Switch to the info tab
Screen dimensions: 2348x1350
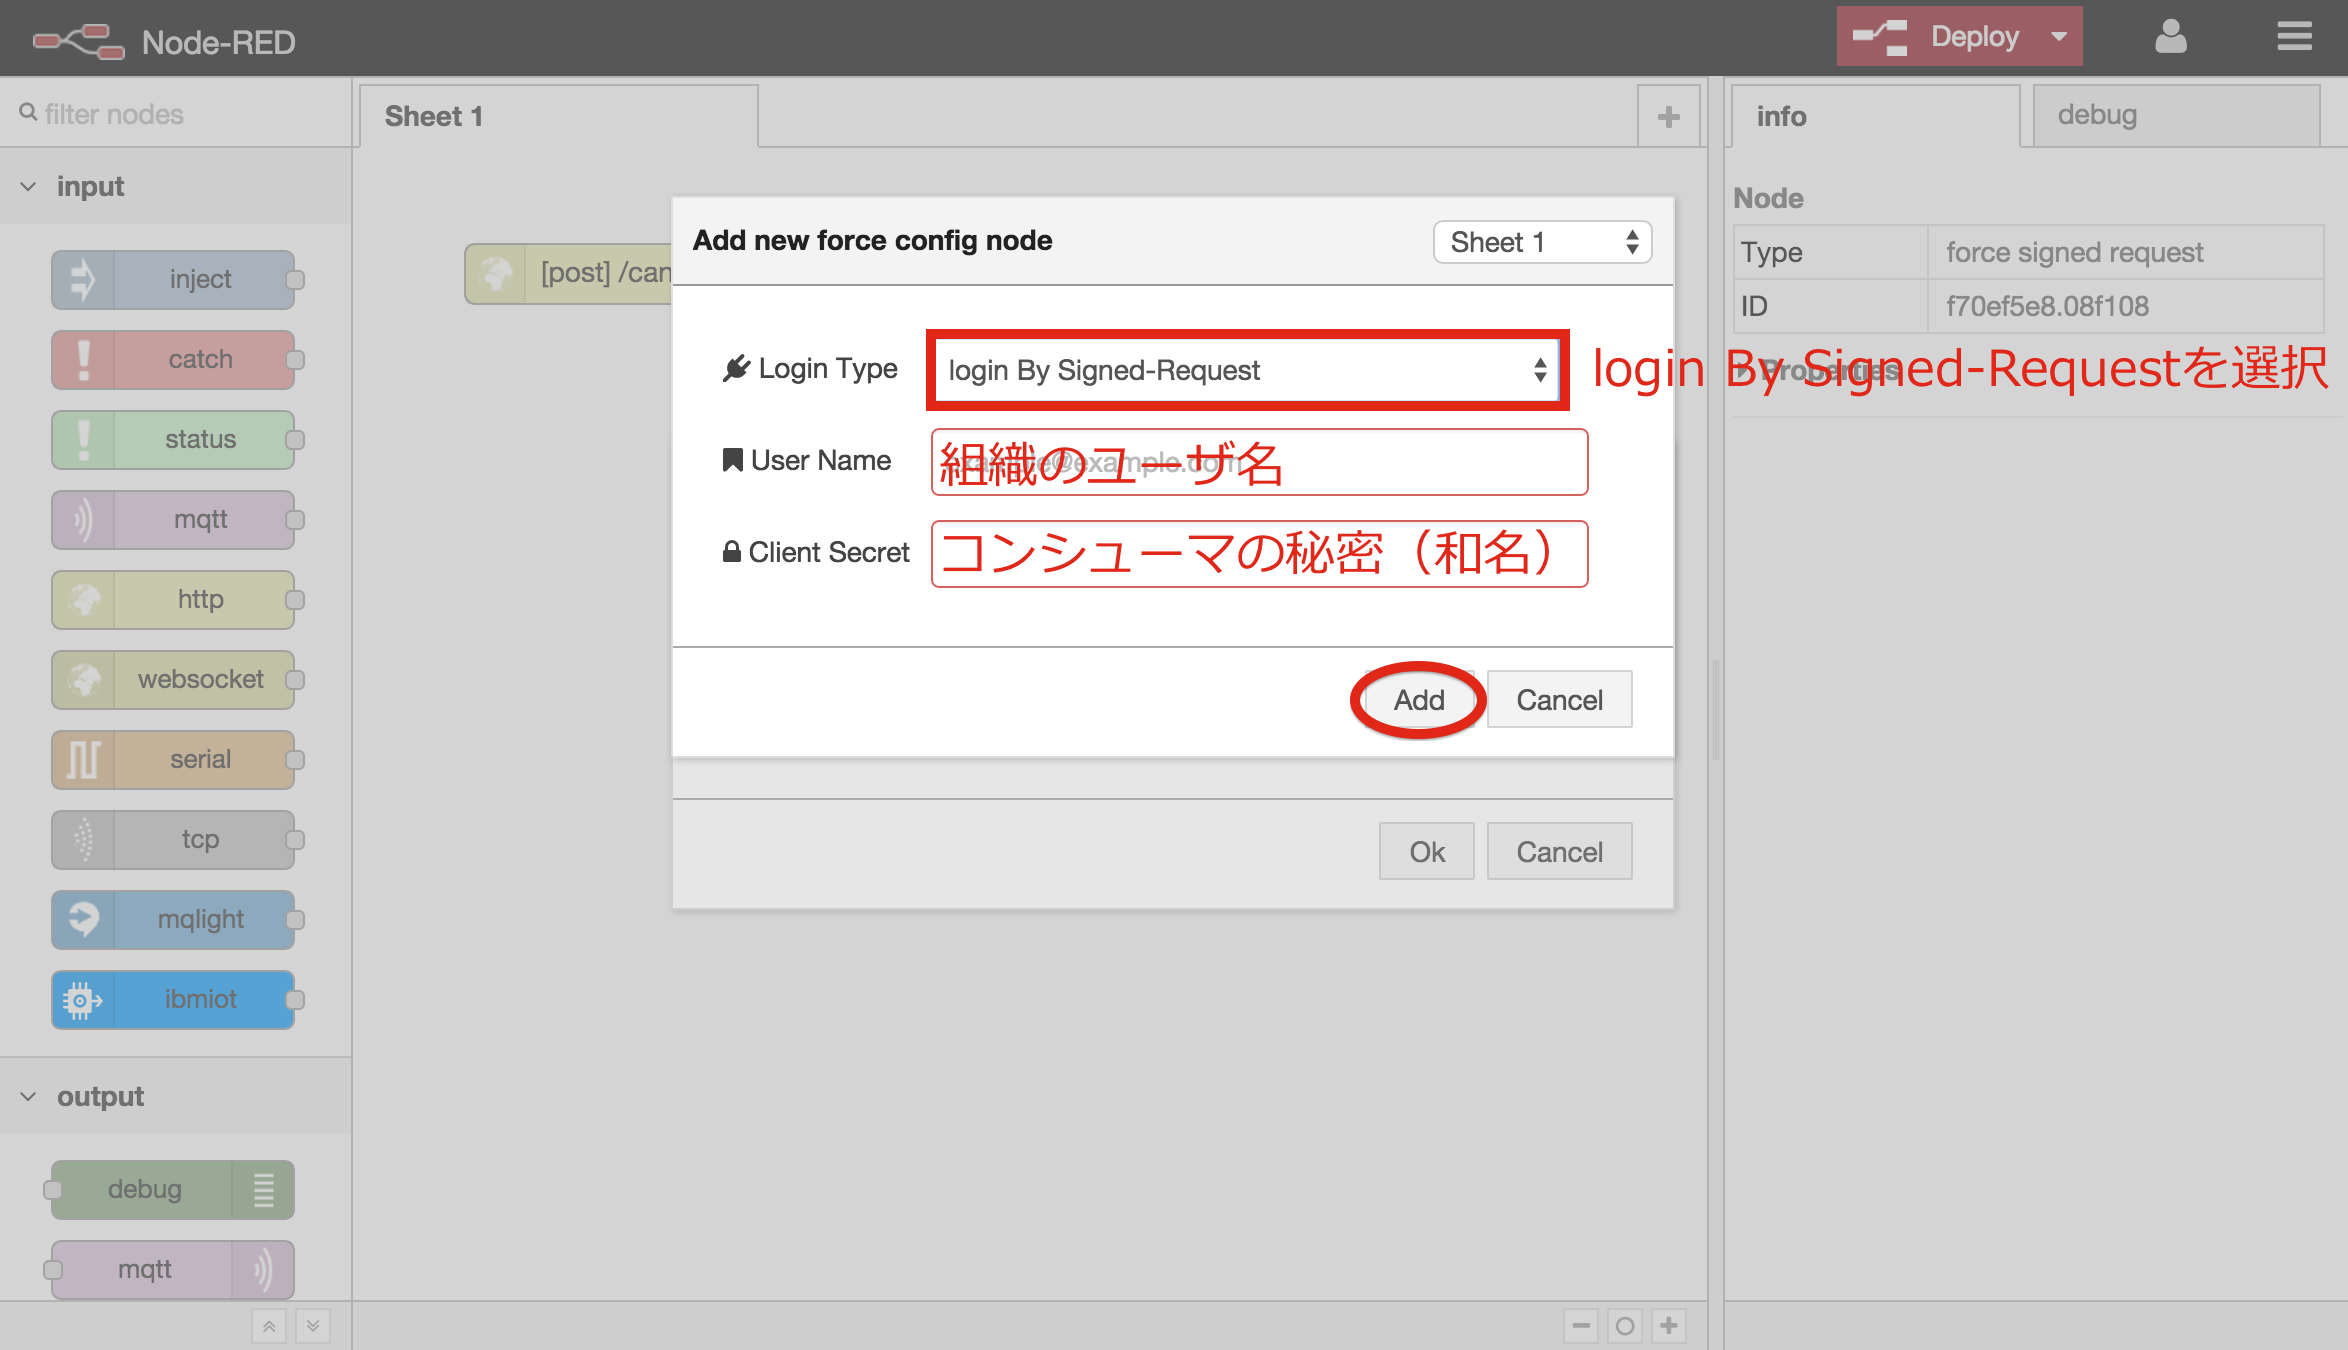click(x=1875, y=117)
